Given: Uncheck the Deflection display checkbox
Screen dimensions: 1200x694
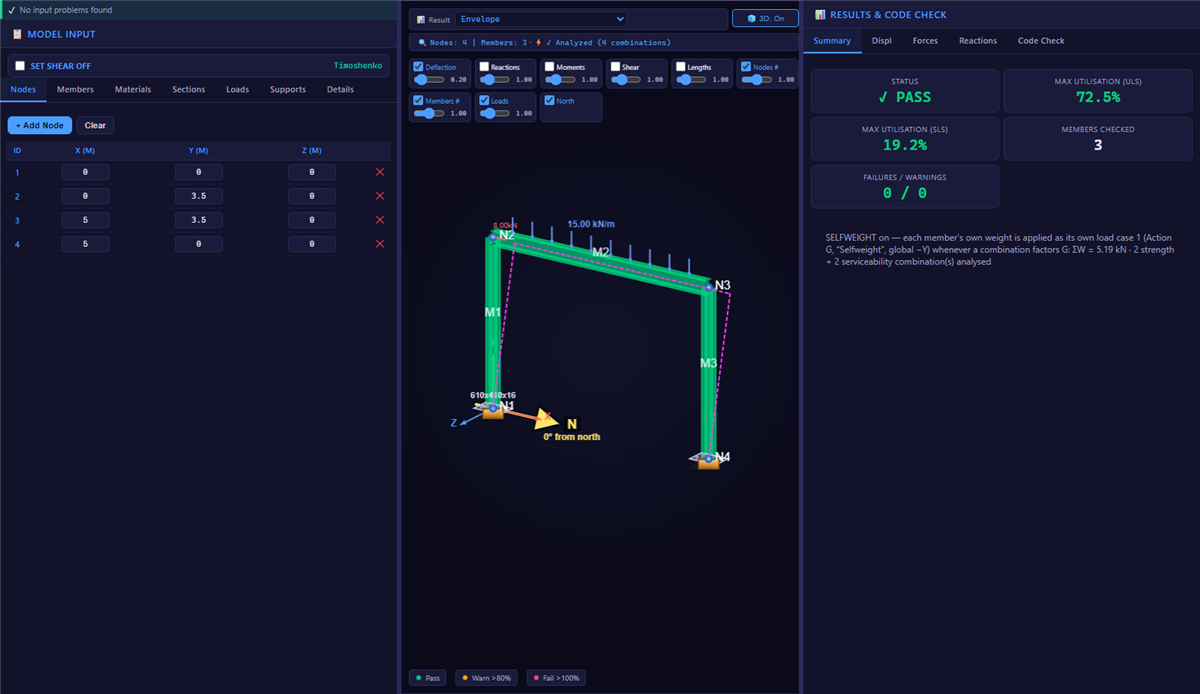Looking at the screenshot, I should [x=419, y=67].
